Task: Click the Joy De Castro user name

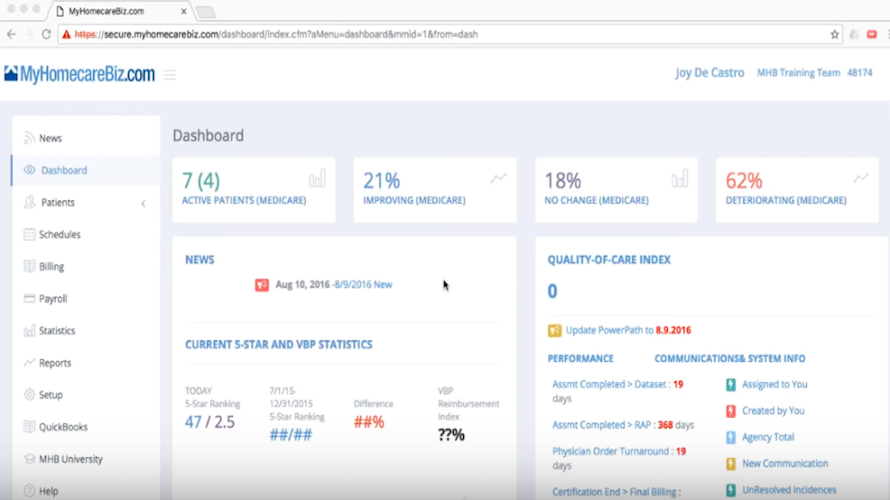Action: click(x=710, y=73)
